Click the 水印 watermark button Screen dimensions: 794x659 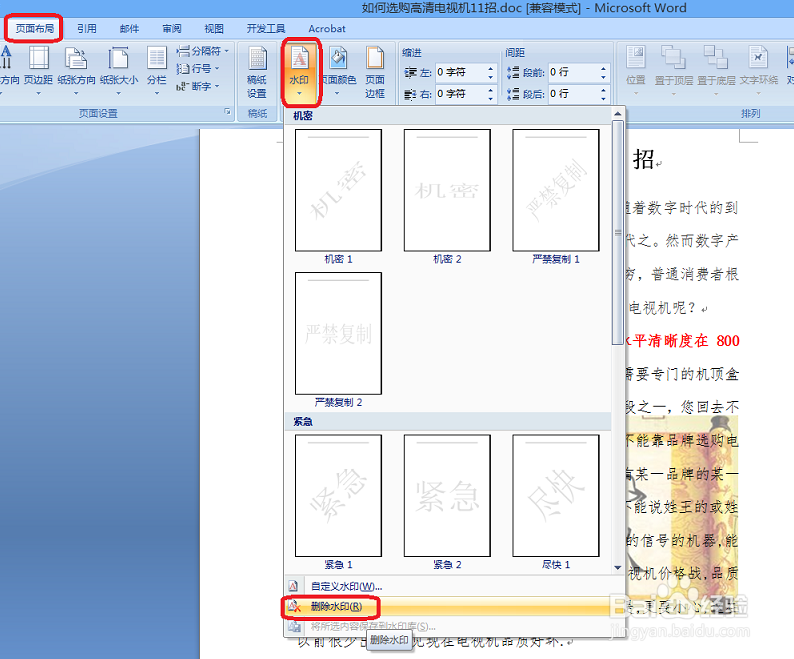point(300,72)
